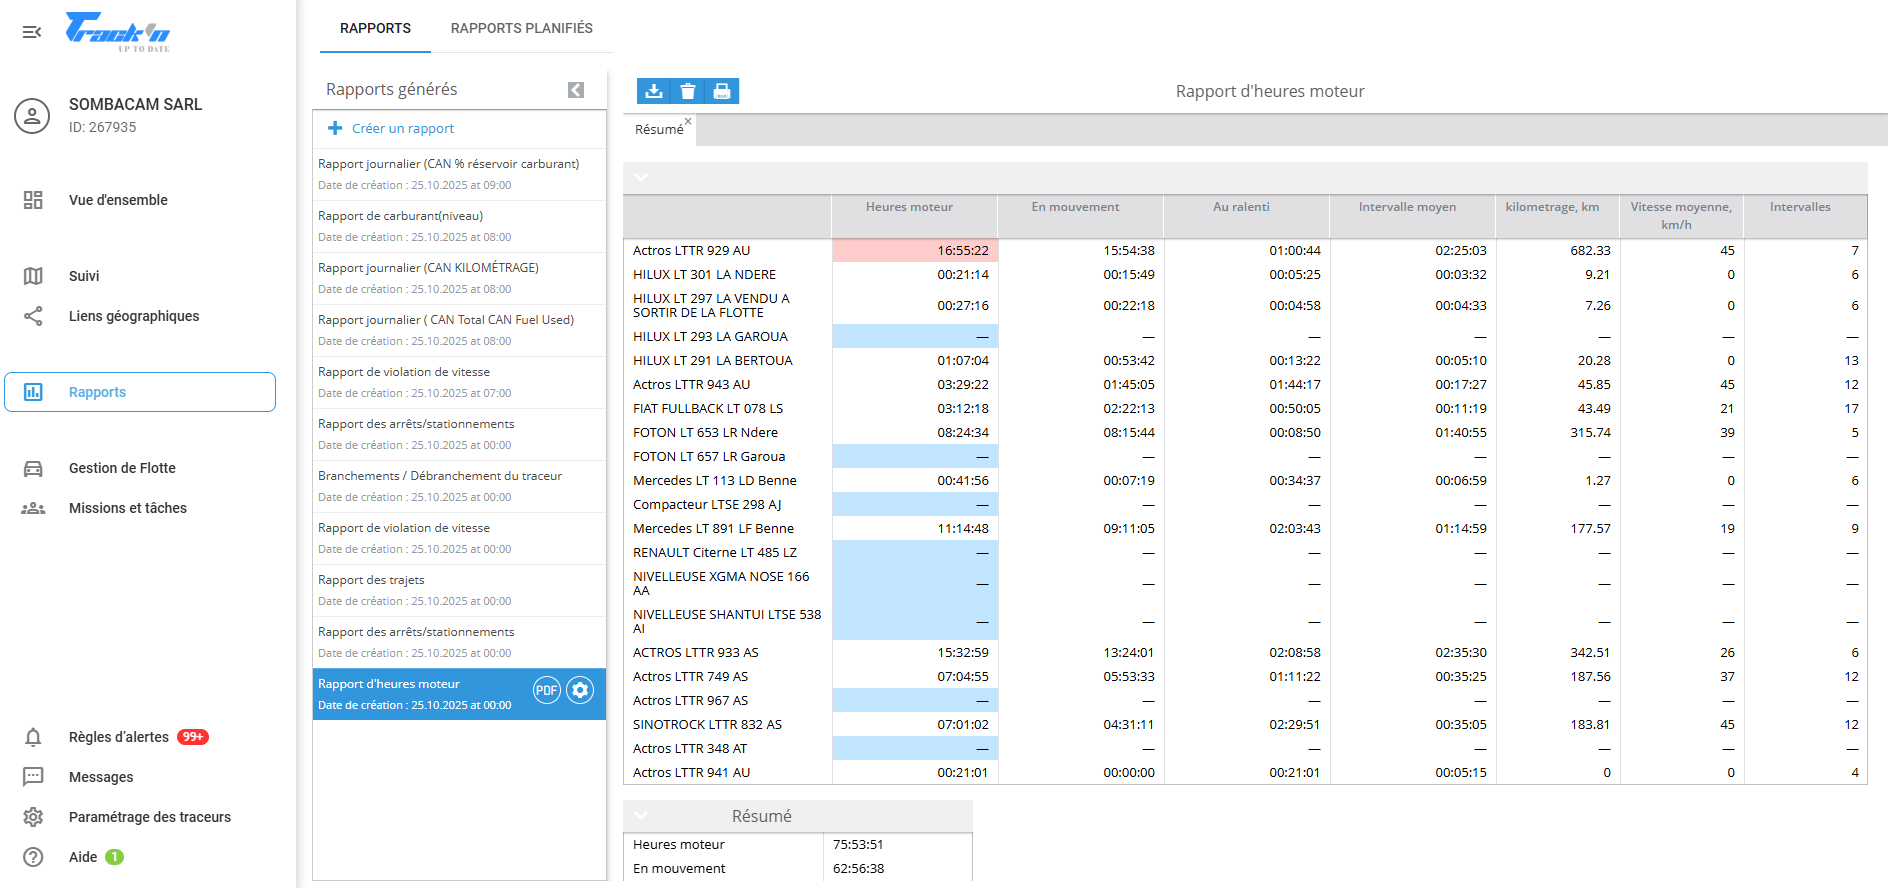Delete the report with the trash icon
This screenshot has width=1888, height=888.
(x=688, y=91)
